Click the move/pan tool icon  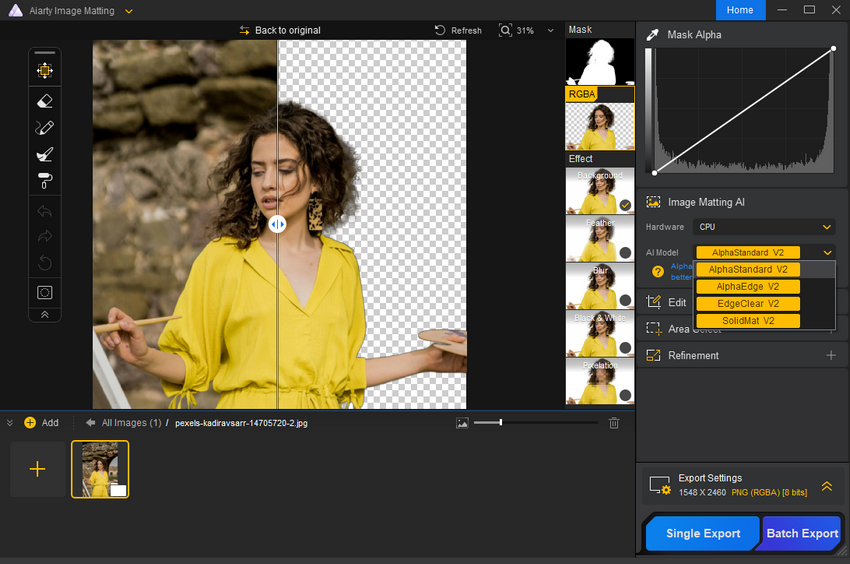pyautogui.click(x=44, y=71)
